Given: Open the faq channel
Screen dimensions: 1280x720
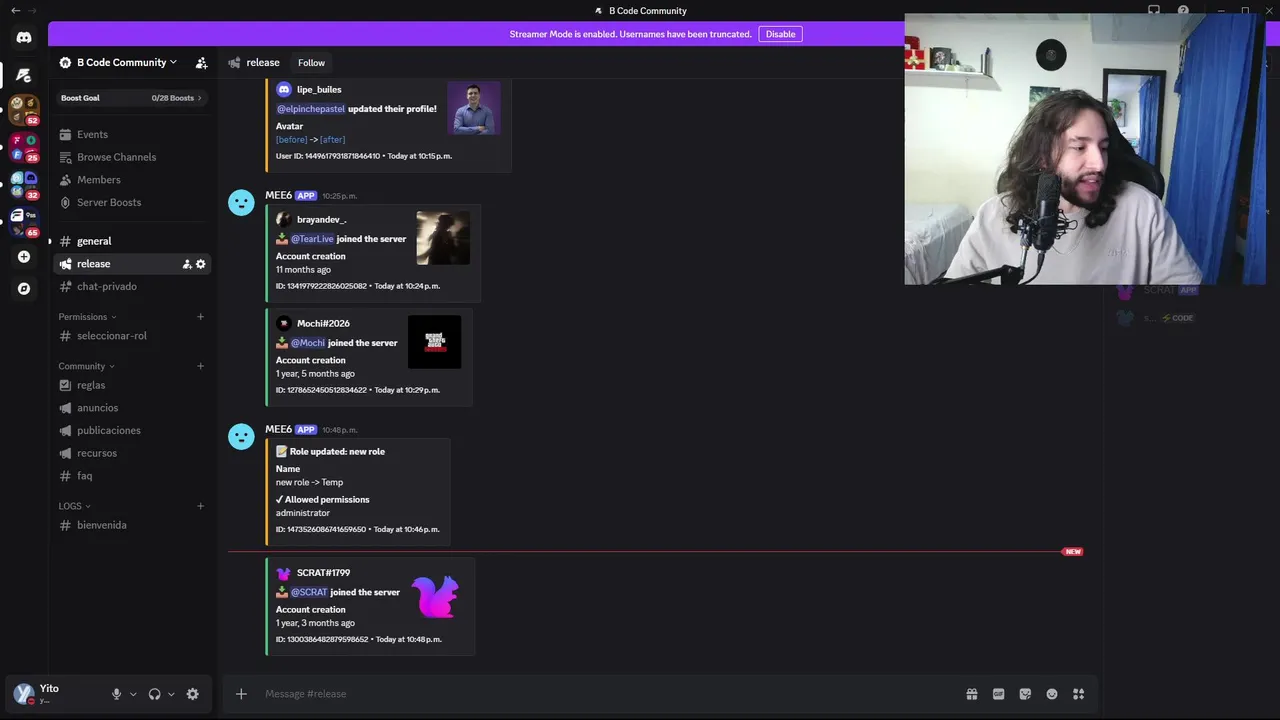Looking at the screenshot, I should tap(132, 476).
